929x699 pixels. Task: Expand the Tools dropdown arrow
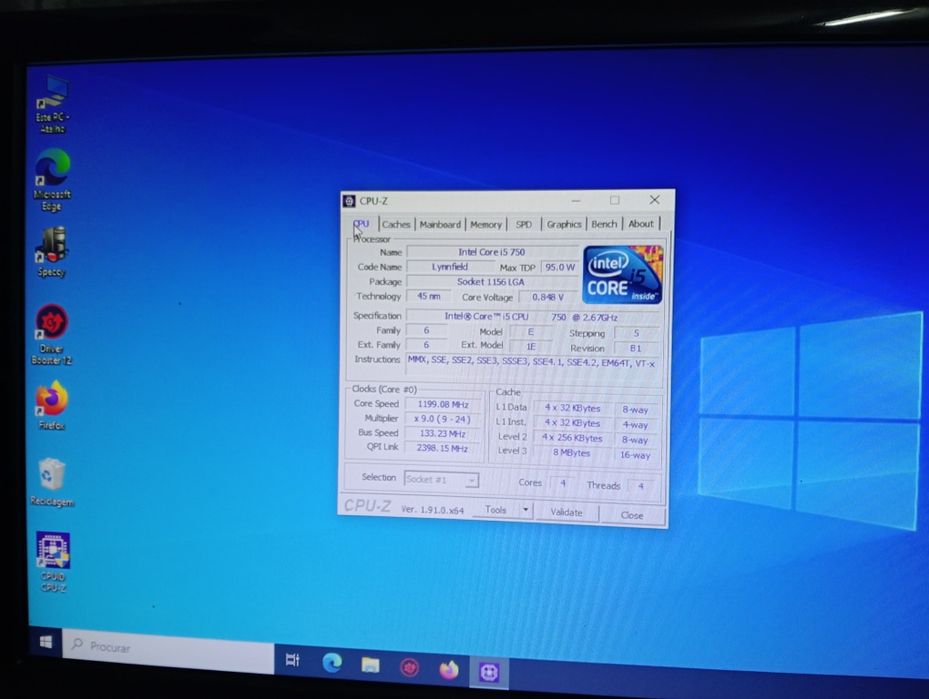coord(526,510)
